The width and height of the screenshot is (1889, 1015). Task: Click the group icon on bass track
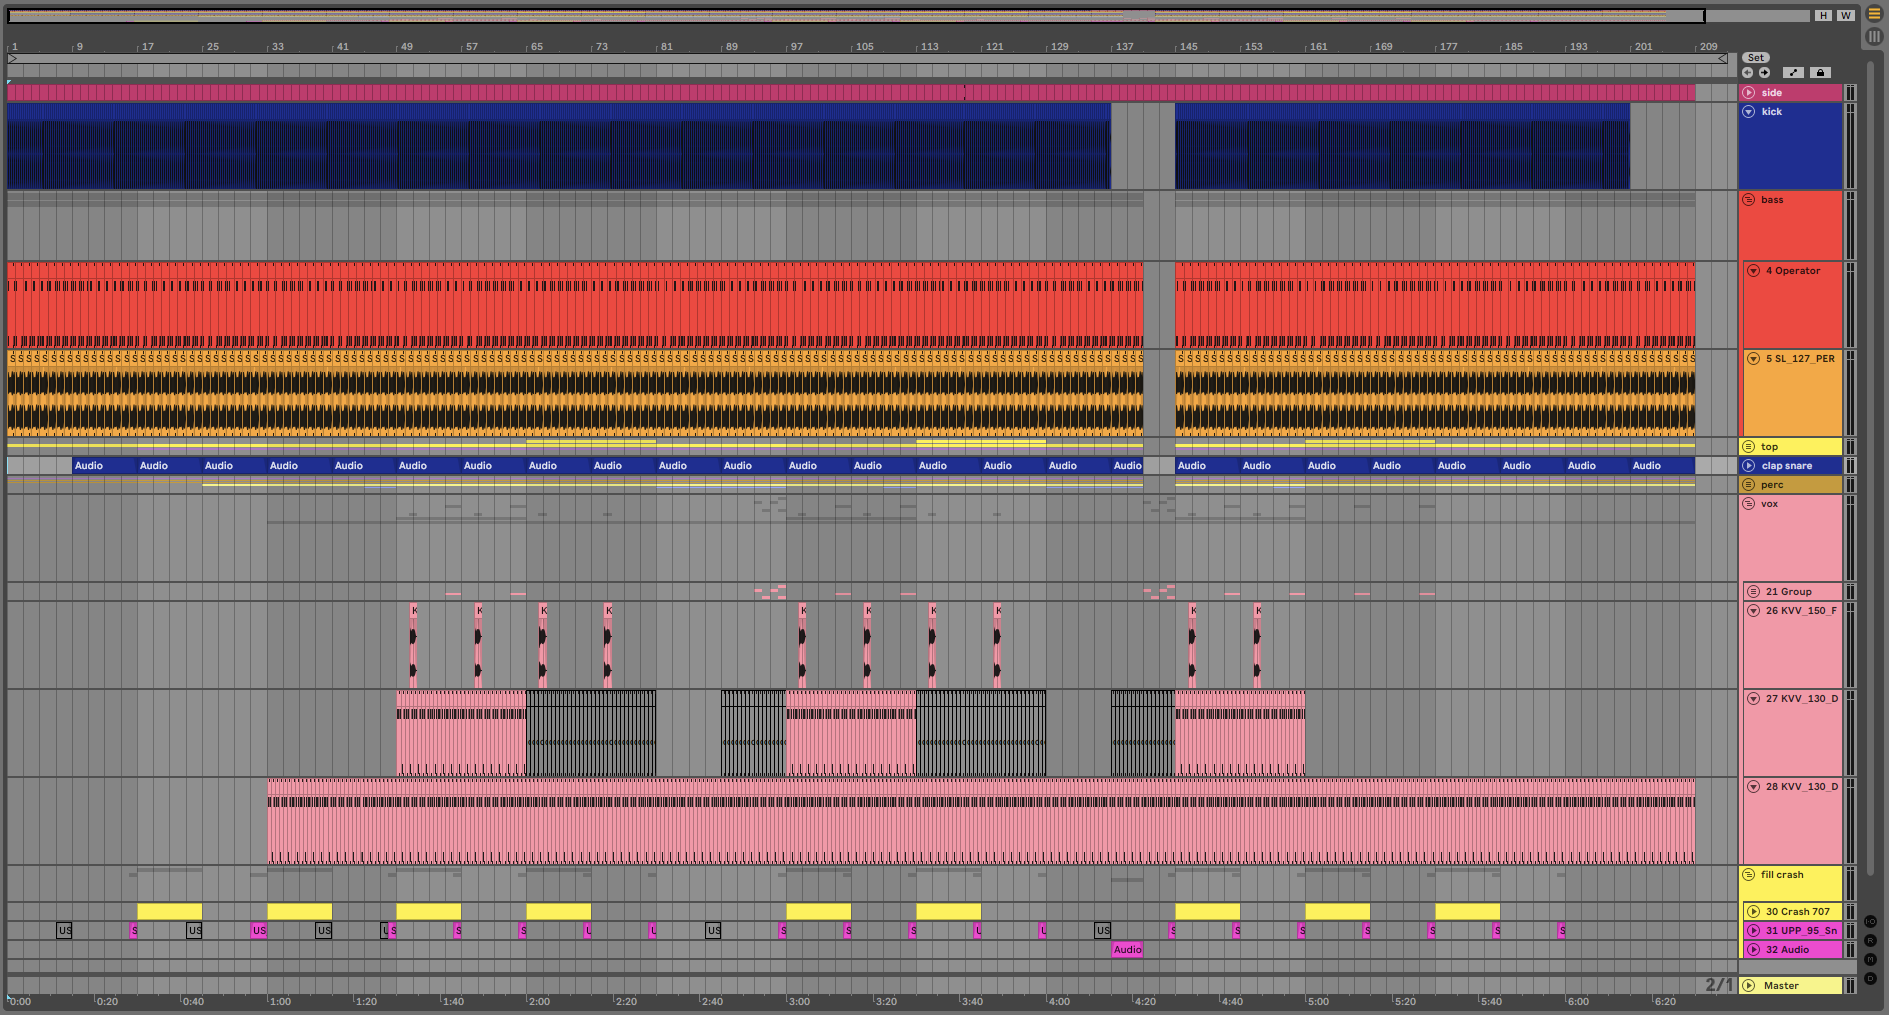point(1749,200)
